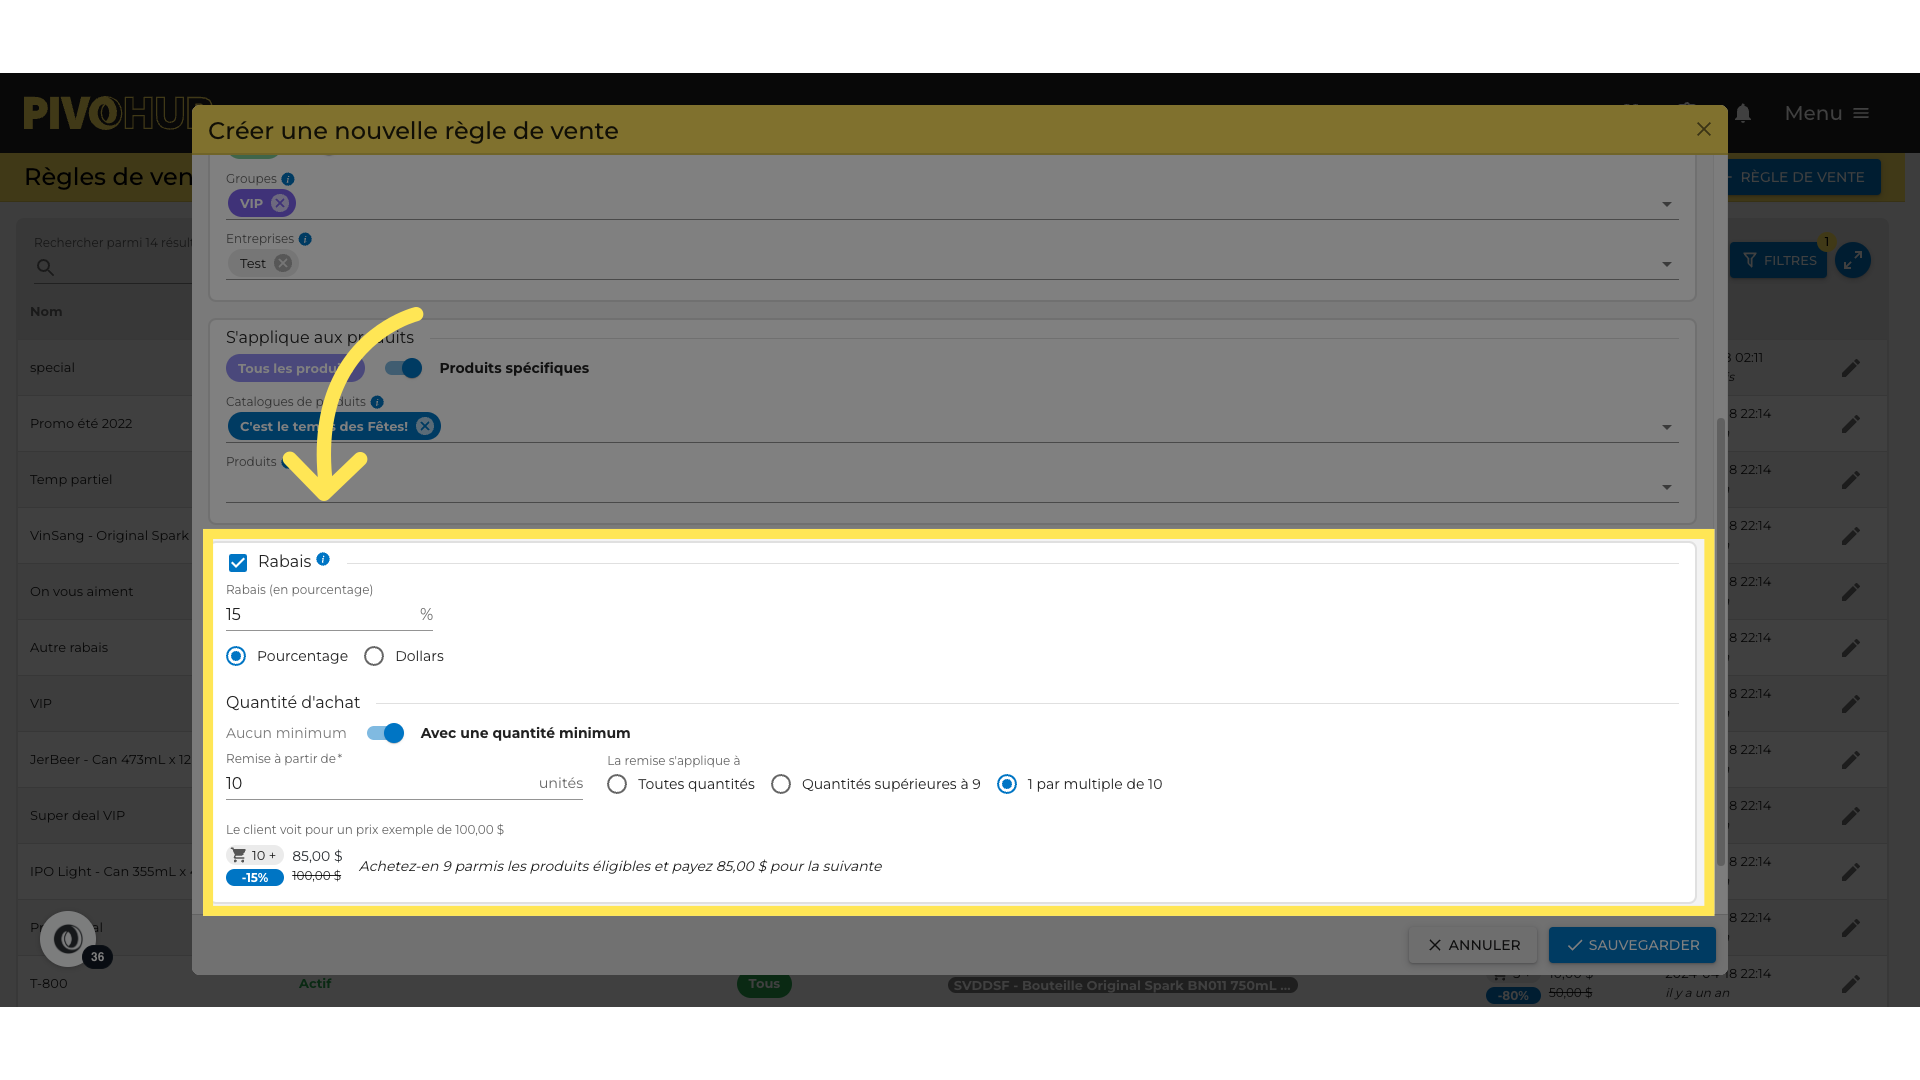Click the expand fullscreen icon near Filtres
Image resolution: width=1920 pixels, height=1080 pixels.
click(1853, 260)
